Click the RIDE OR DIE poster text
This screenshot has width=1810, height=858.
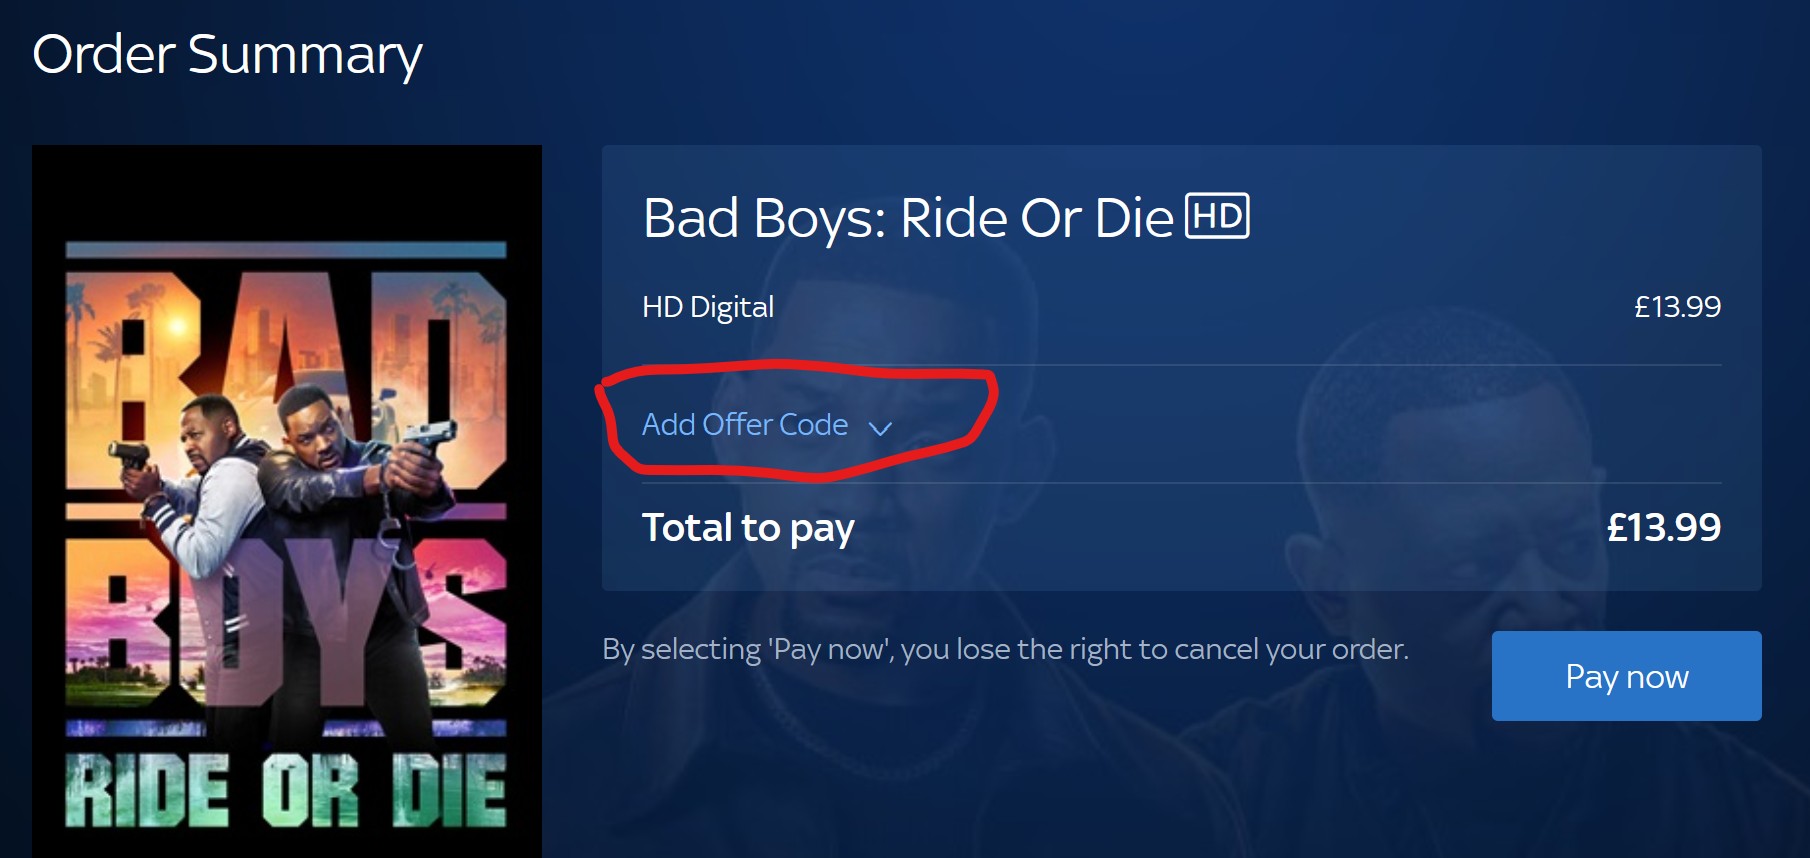pyautogui.click(x=286, y=790)
